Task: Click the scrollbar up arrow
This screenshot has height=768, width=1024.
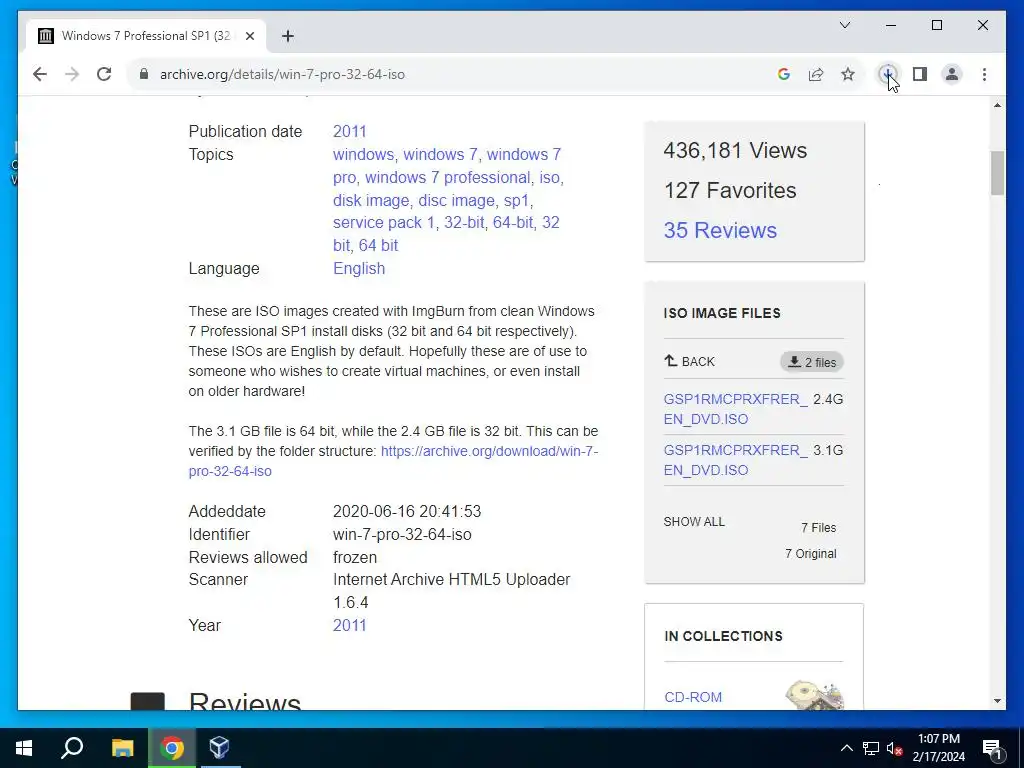Action: (x=997, y=105)
